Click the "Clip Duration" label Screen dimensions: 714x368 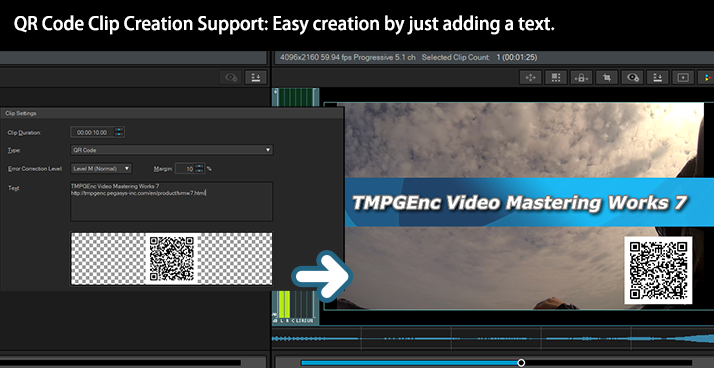(x=25, y=133)
